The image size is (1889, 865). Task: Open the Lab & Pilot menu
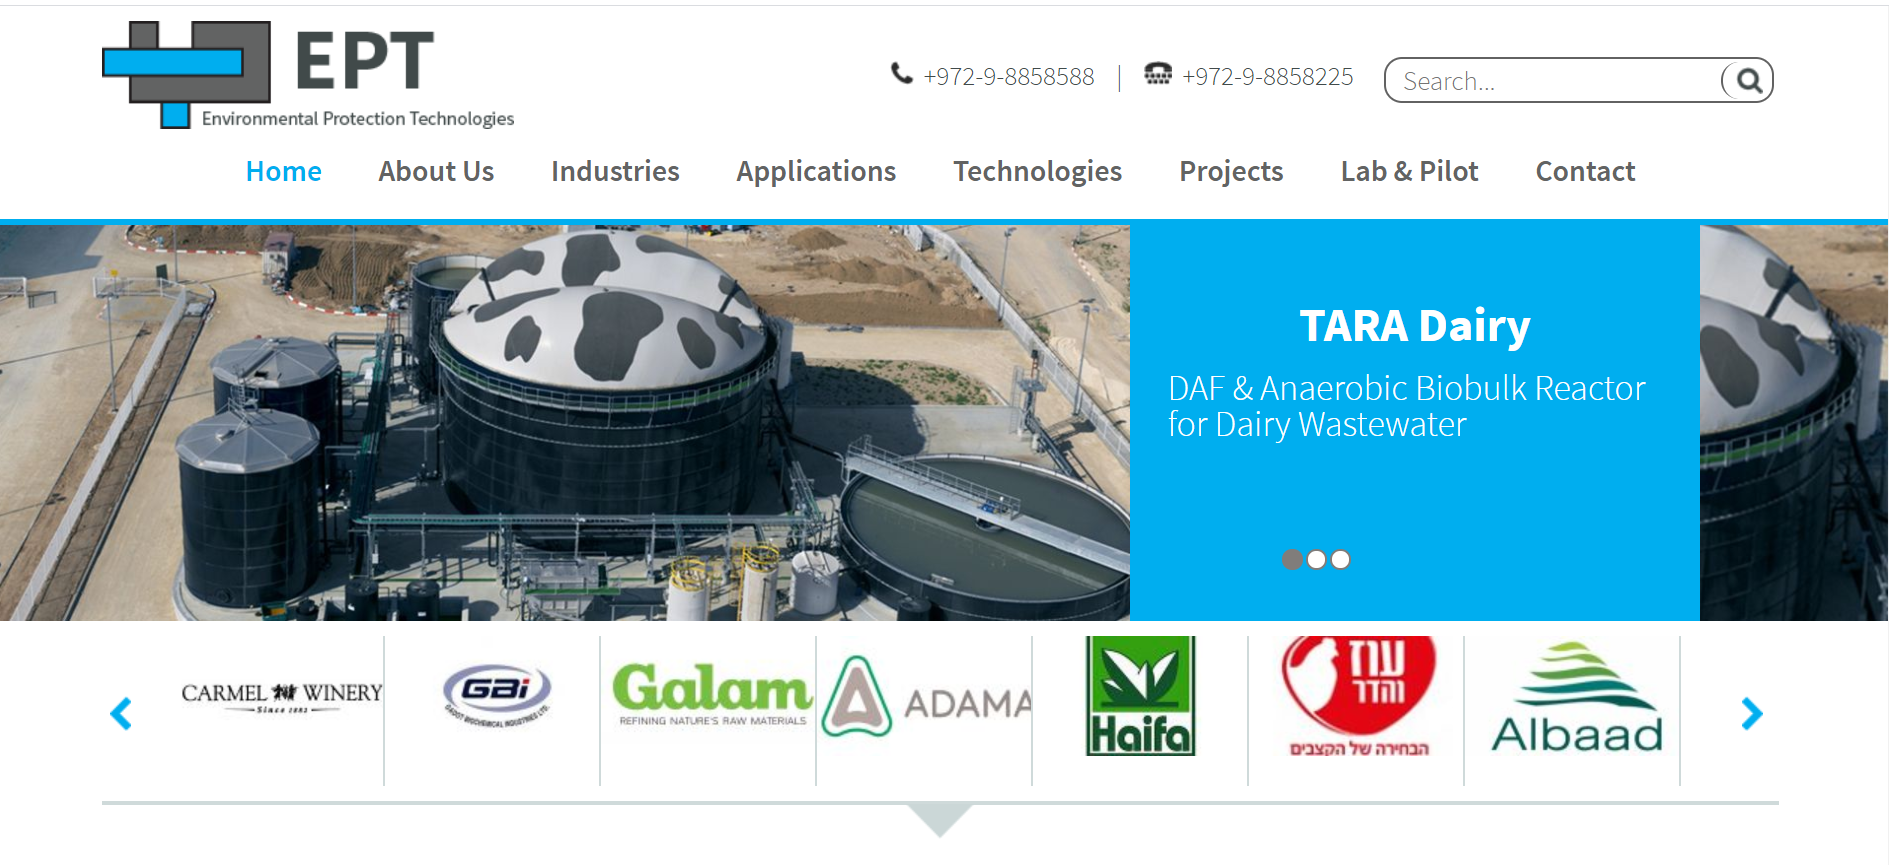[1409, 171]
